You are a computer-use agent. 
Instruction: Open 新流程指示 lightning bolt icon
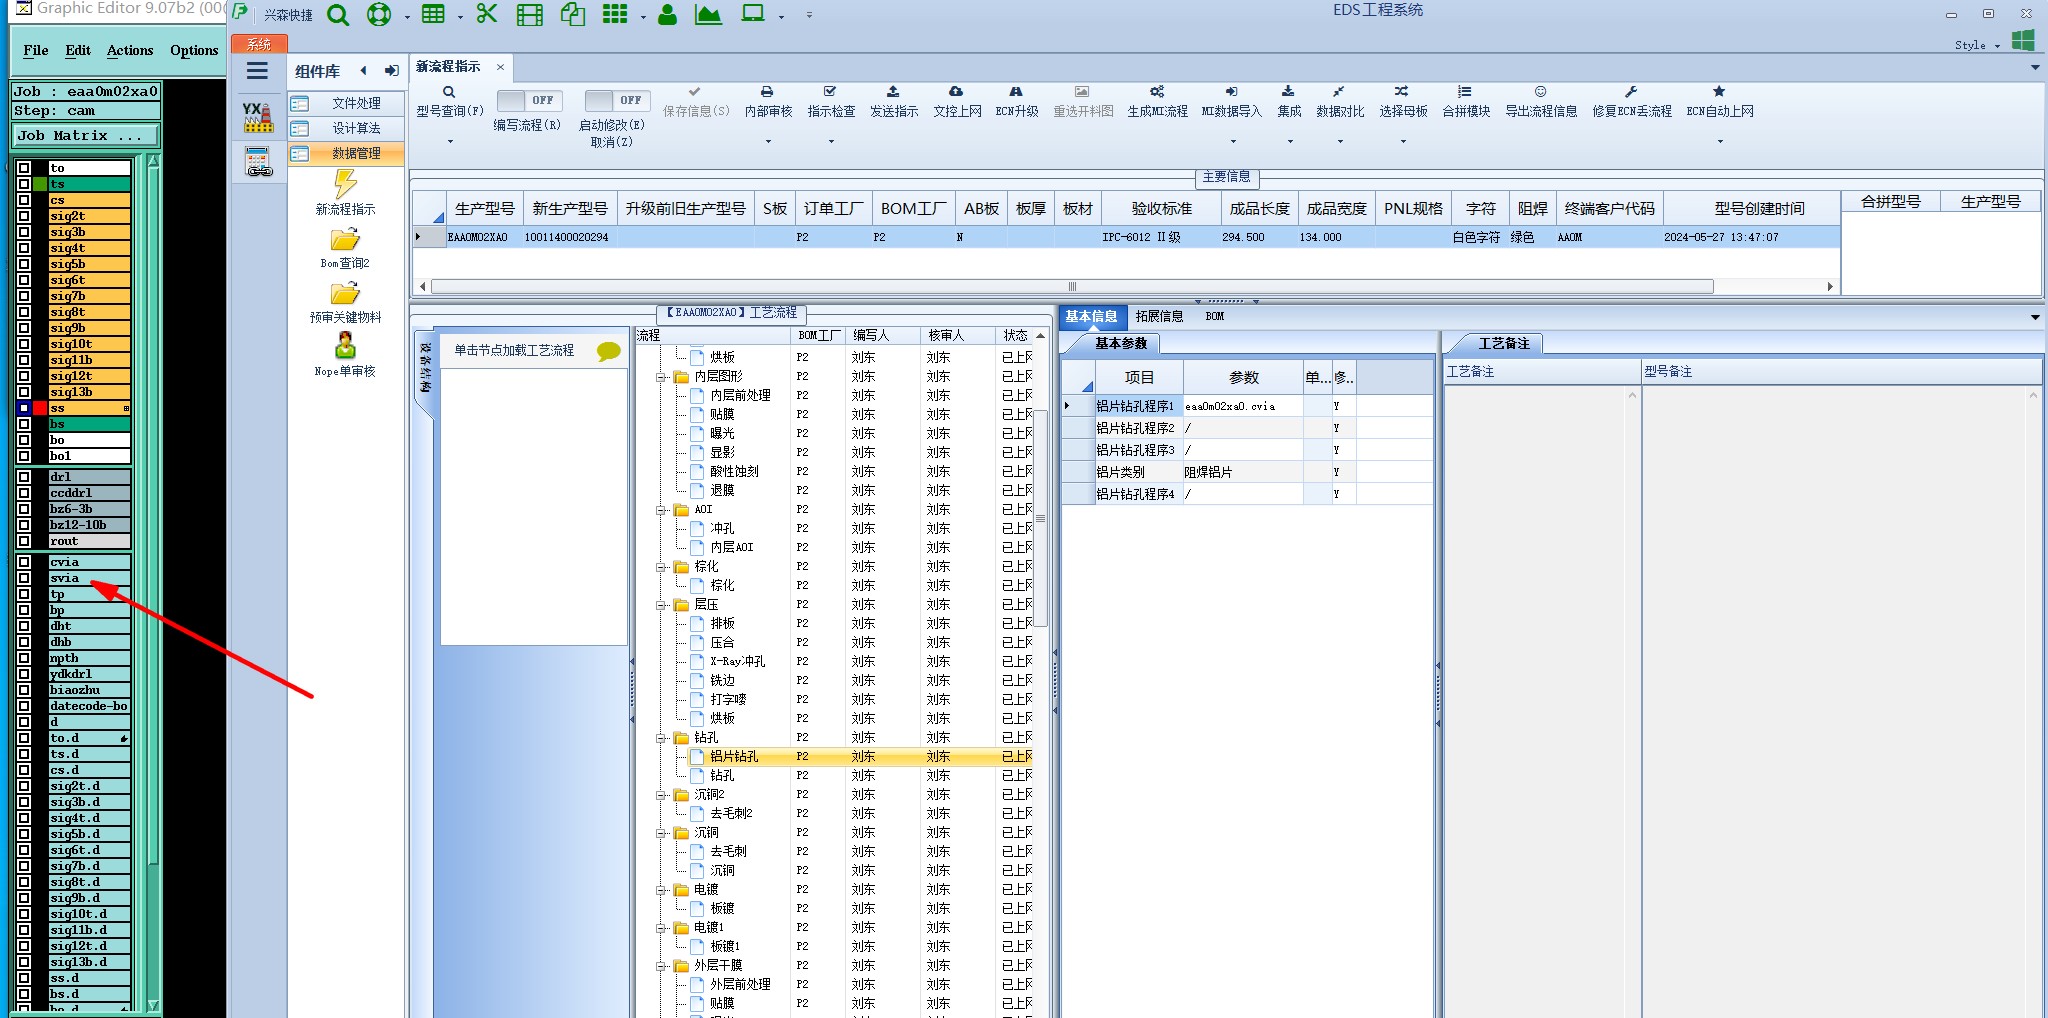(x=345, y=184)
